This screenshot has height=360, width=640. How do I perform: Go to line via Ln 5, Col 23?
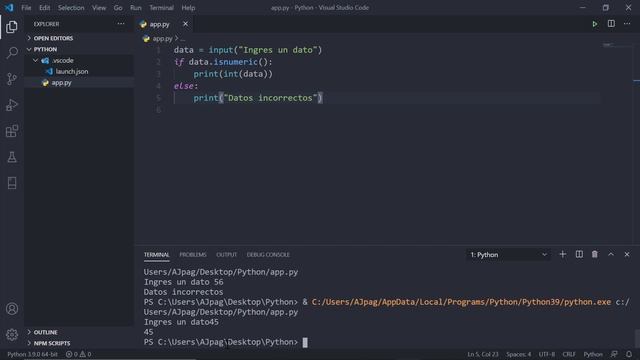pos(483,354)
